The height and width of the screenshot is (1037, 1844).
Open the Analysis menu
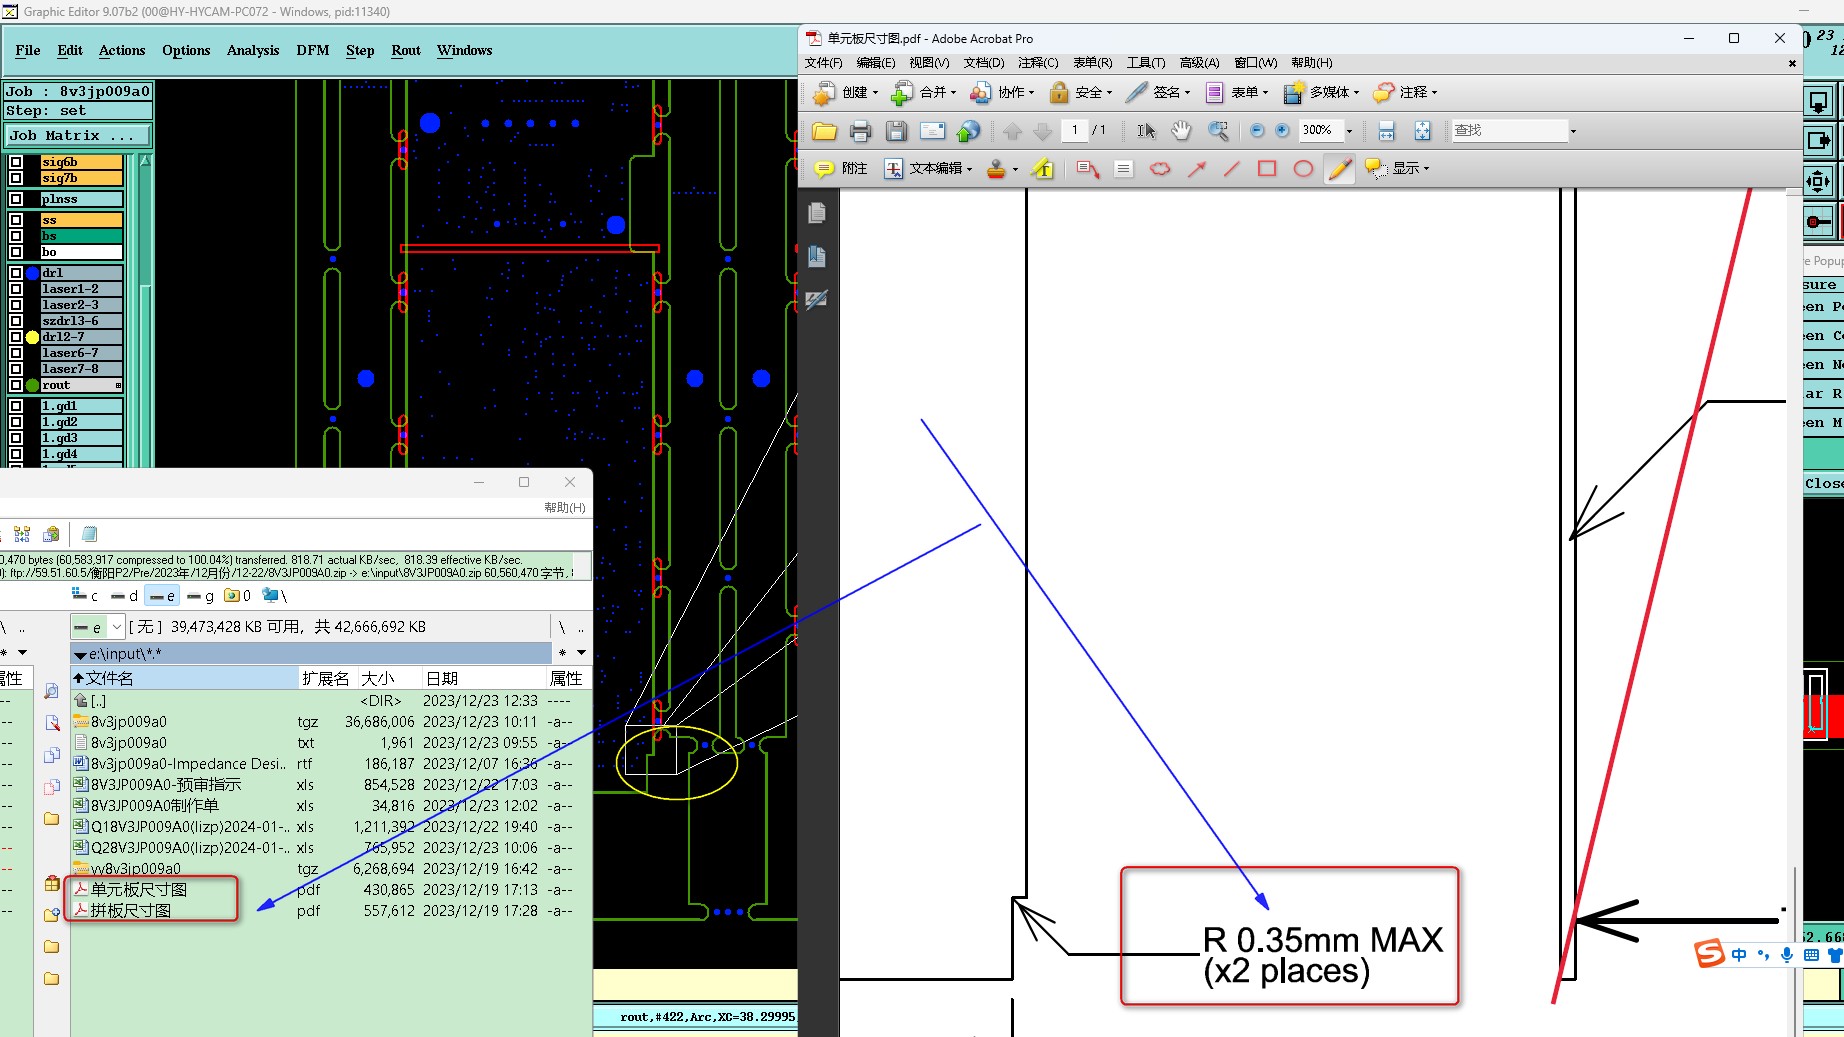pyautogui.click(x=253, y=50)
